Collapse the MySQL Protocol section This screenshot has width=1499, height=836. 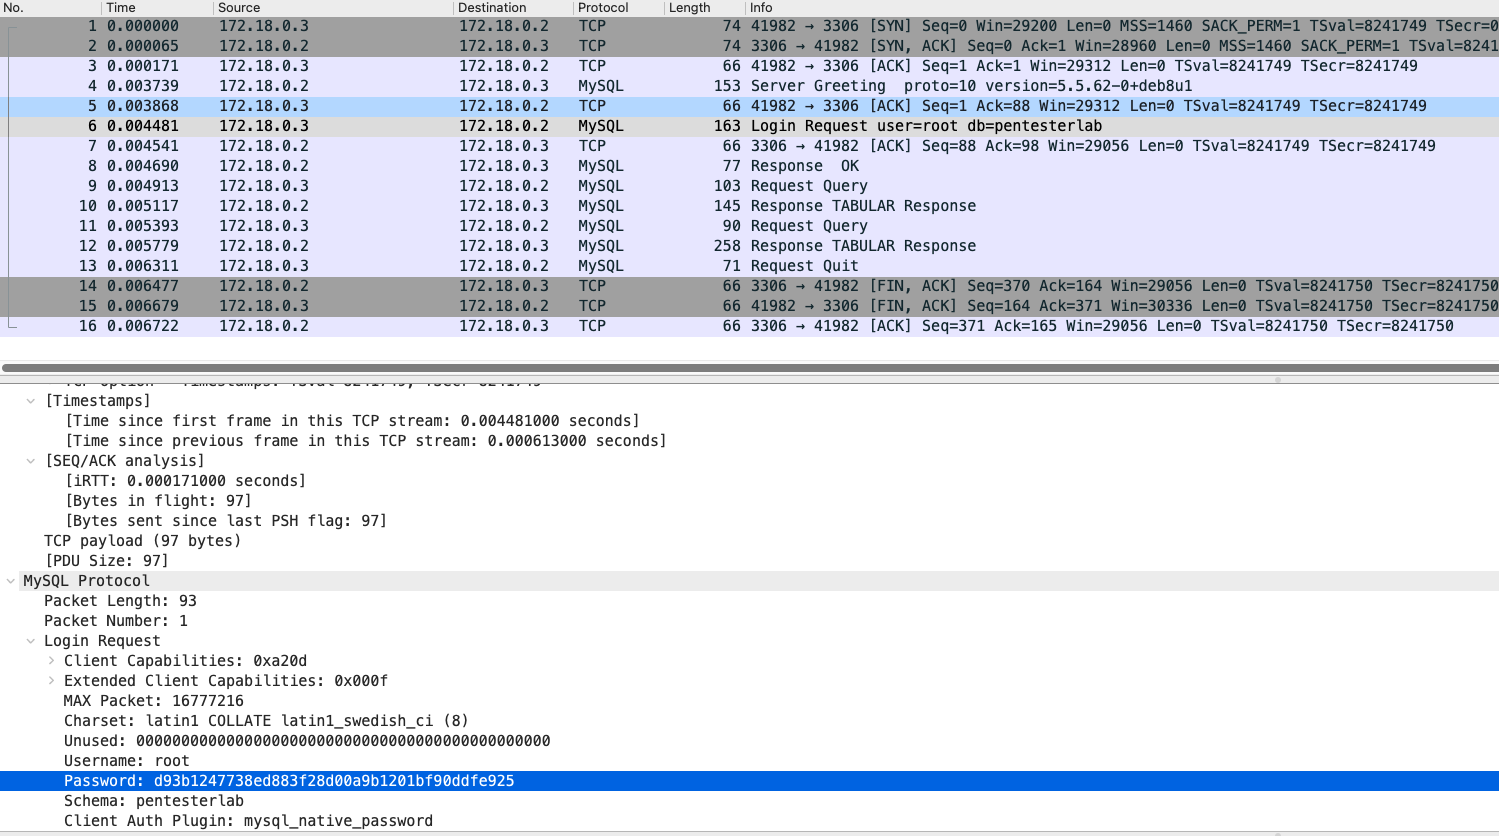11,581
